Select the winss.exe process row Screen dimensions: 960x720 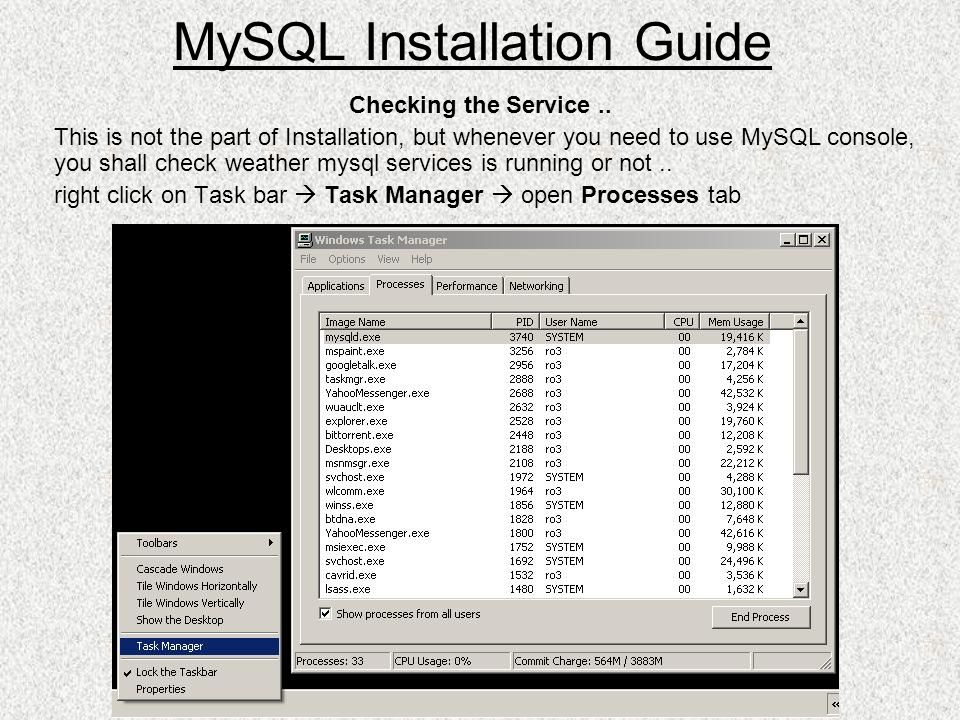click(x=545, y=505)
